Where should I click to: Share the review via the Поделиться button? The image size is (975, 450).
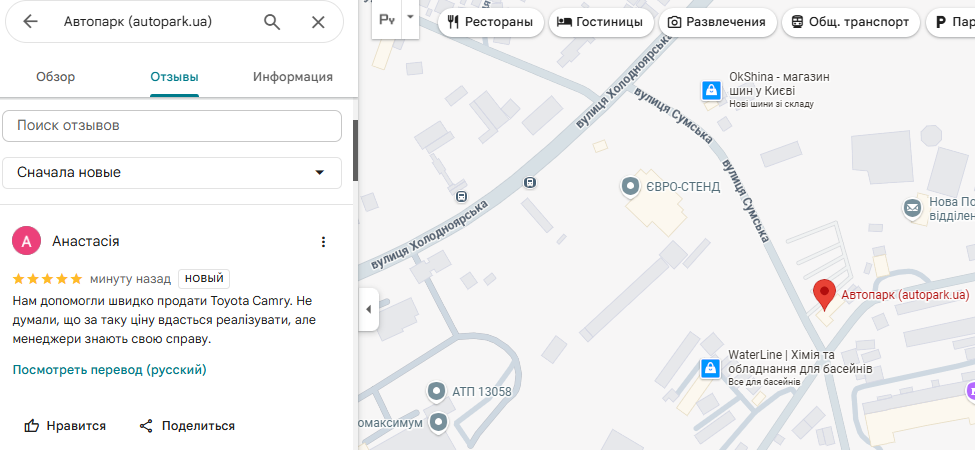pyautogui.click(x=187, y=426)
